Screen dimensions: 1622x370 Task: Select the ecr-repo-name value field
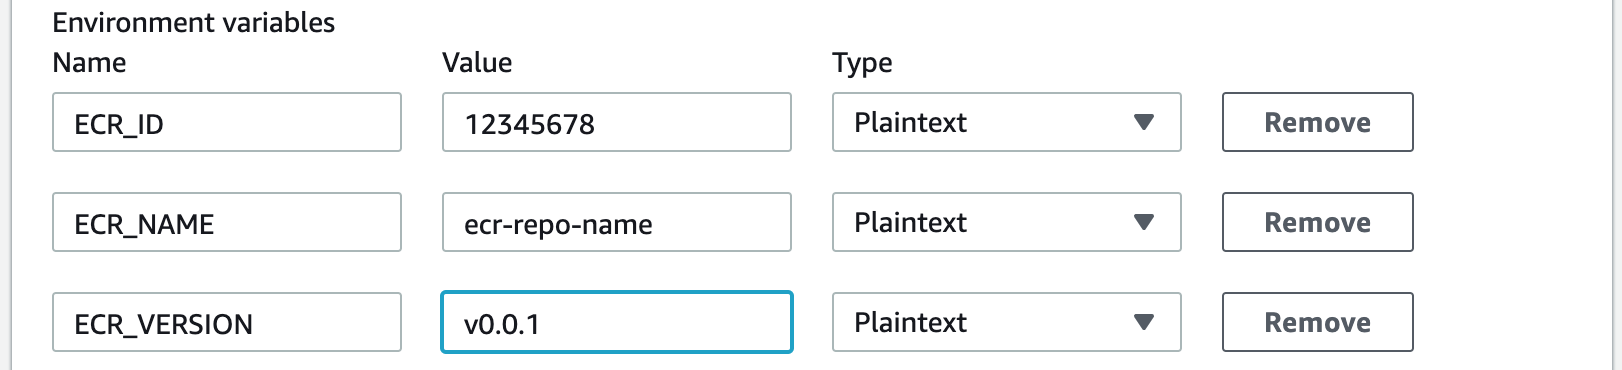click(616, 222)
